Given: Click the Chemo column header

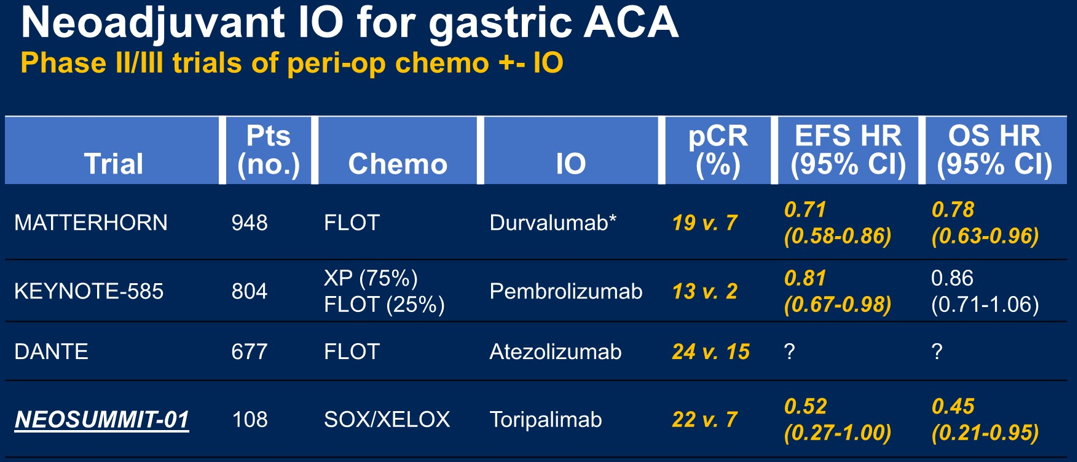Looking at the screenshot, I should (x=397, y=164).
